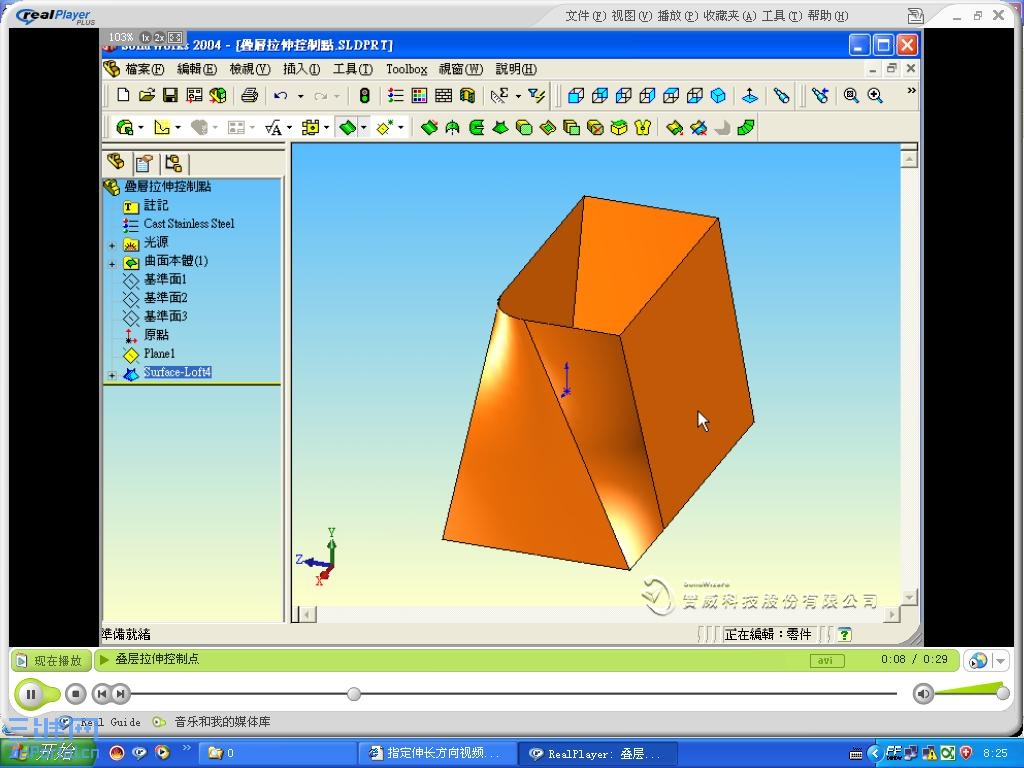Click the first blue cube view icon
This screenshot has height=768, width=1024.
tap(575, 96)
